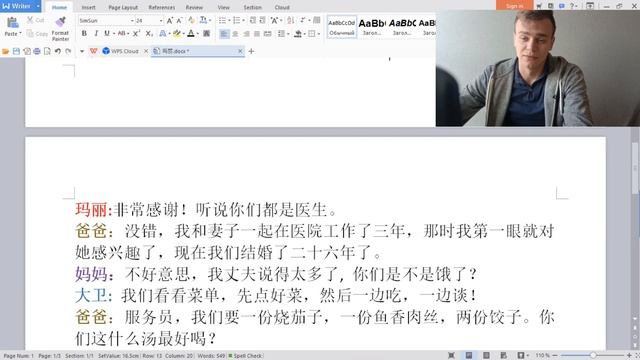Viewport: 640px width, 360px height.
Task: Click the Redo arrow icon
Action: [x=68, y=51]
